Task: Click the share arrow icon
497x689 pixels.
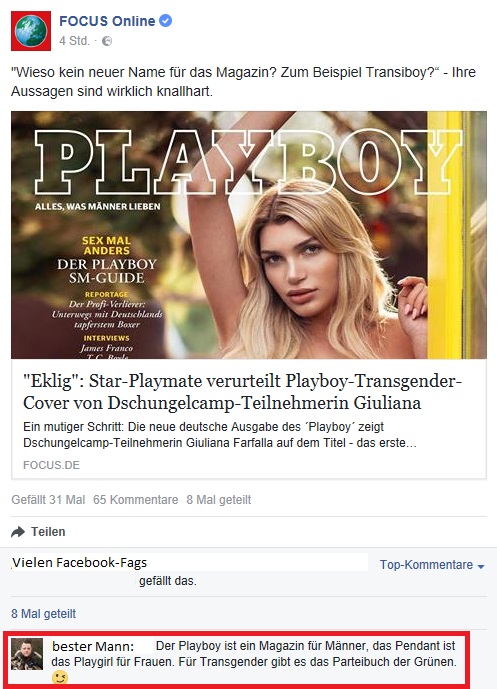Action: 18,532
